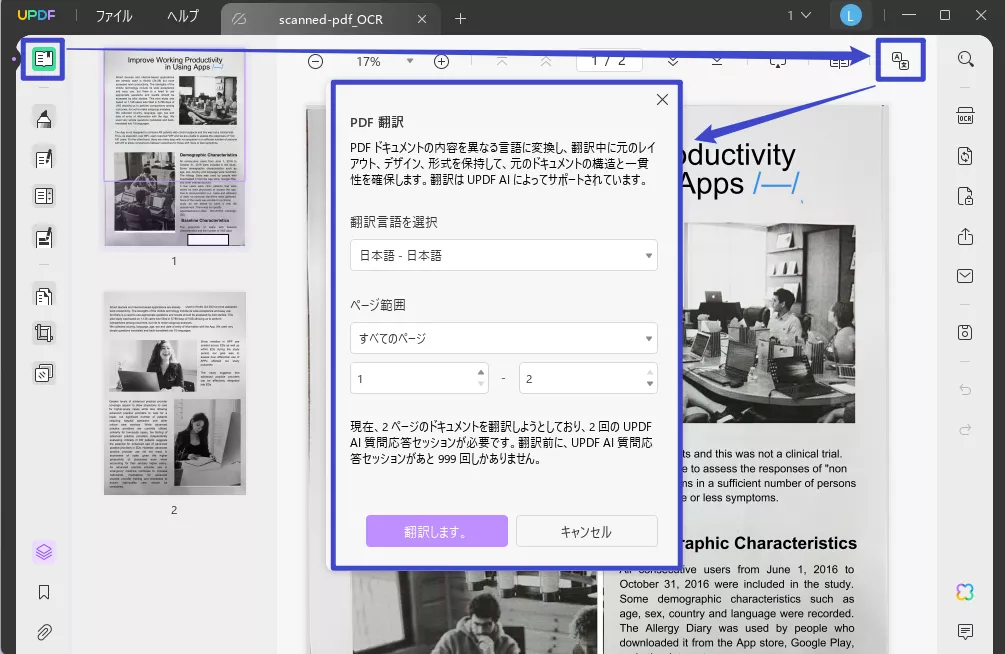Go to the previous page arrow
Viewport: 1005px width, 654px height.
[546, 62]
